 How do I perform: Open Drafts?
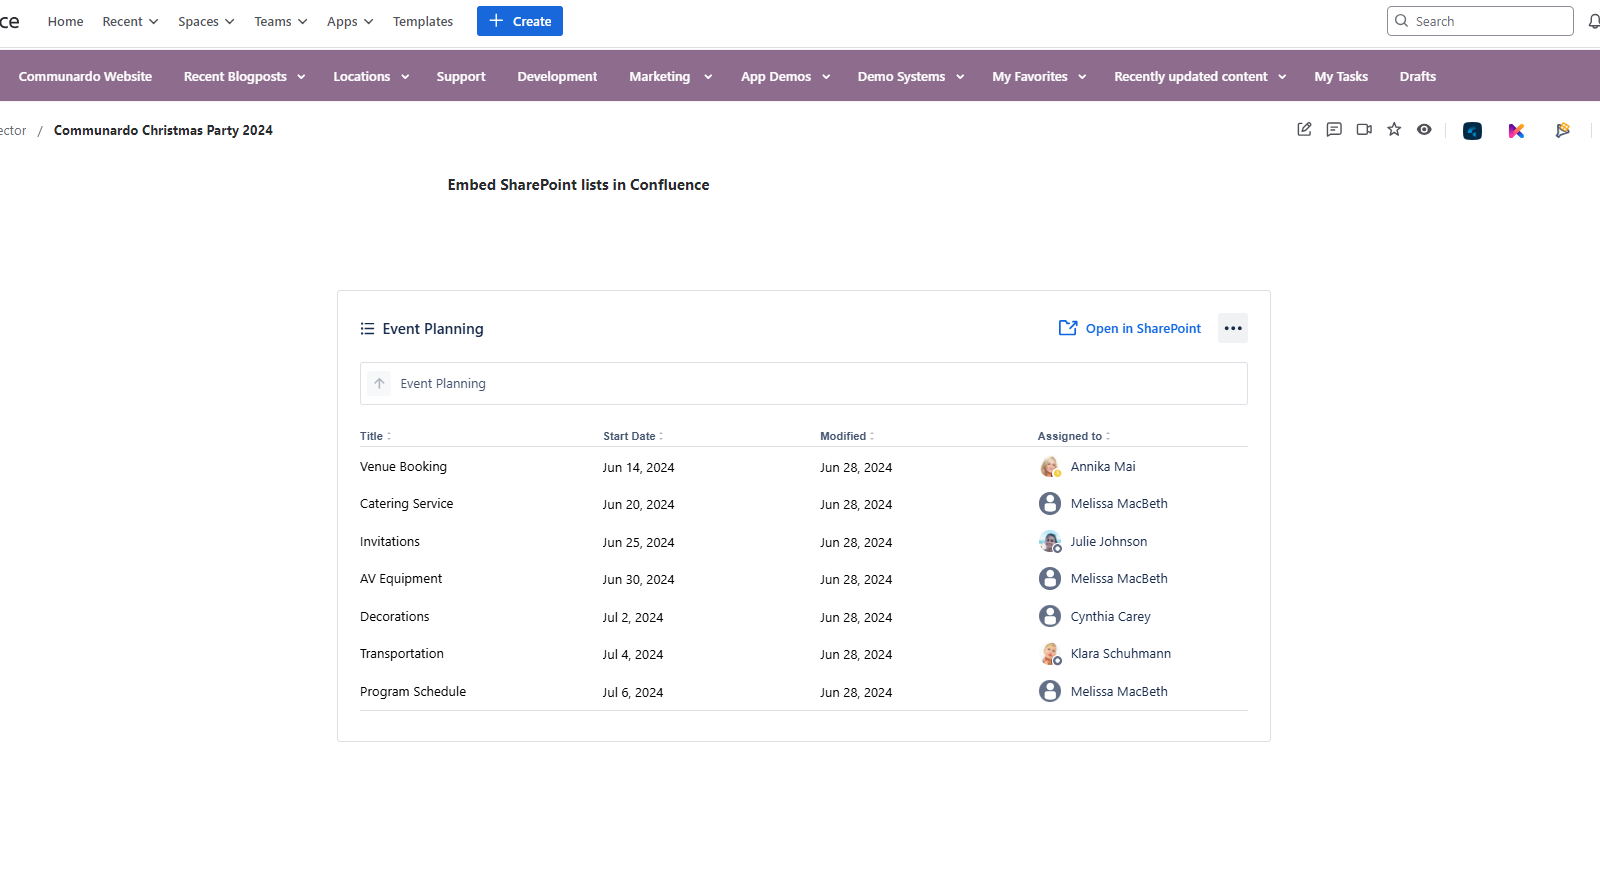[x=1417, y=76]
